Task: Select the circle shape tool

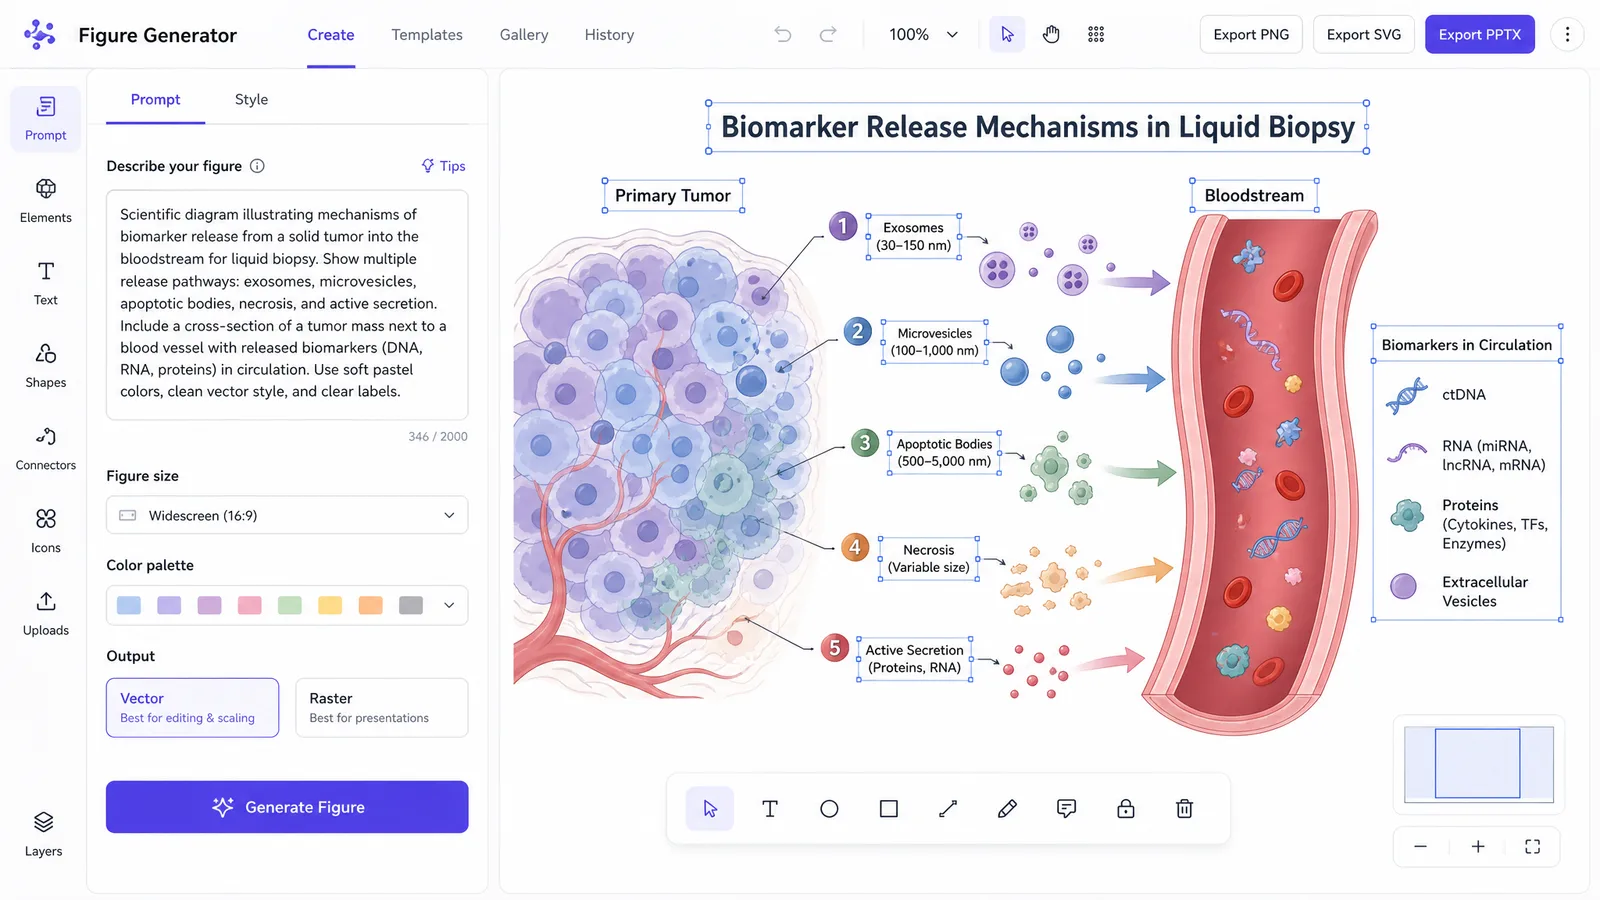Action: (829, 809)
